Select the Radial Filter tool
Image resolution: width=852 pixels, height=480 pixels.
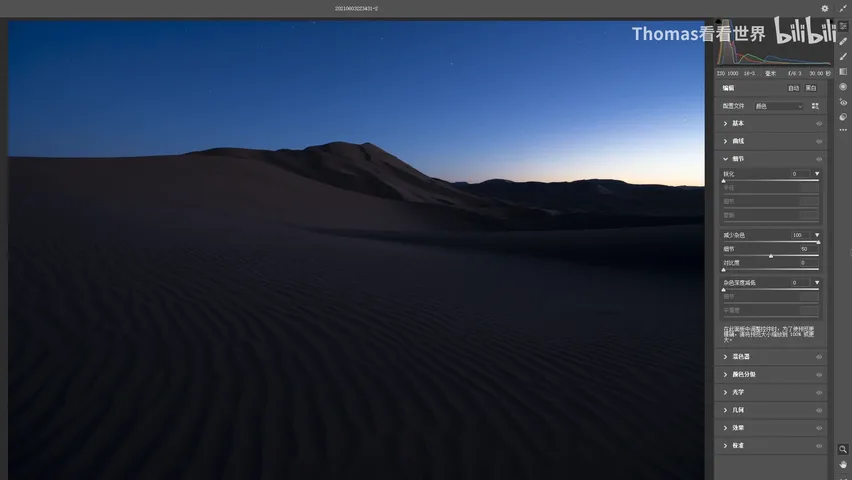[x=843, y=87]
